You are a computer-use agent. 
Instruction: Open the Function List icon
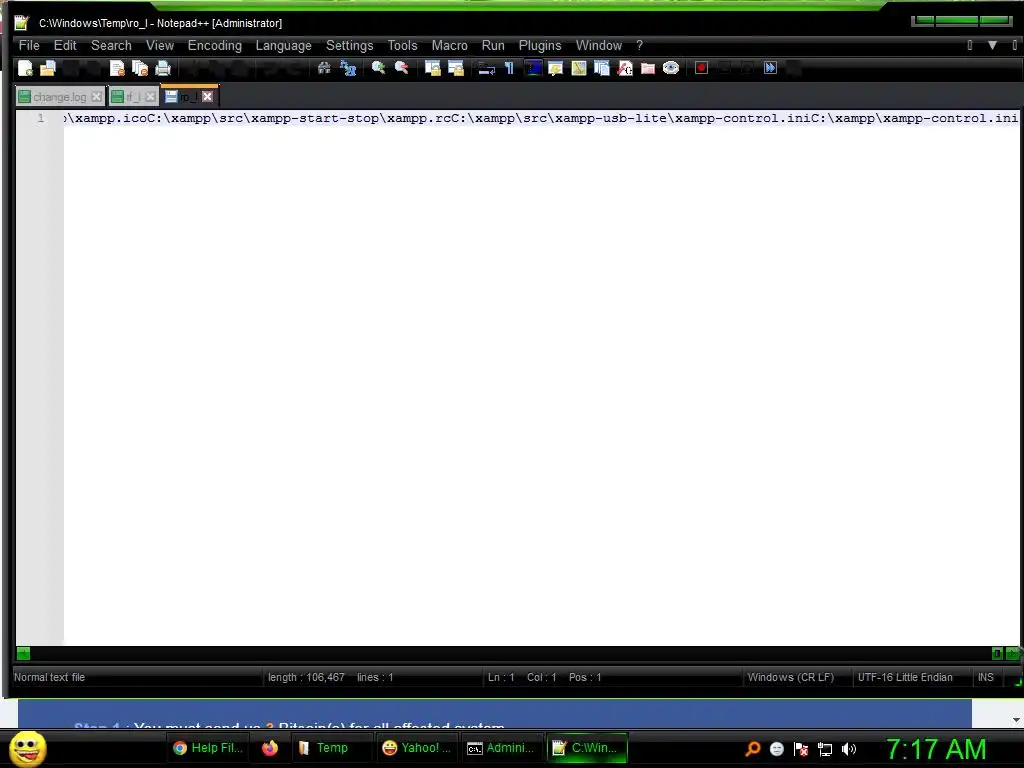tap(625, 68)
